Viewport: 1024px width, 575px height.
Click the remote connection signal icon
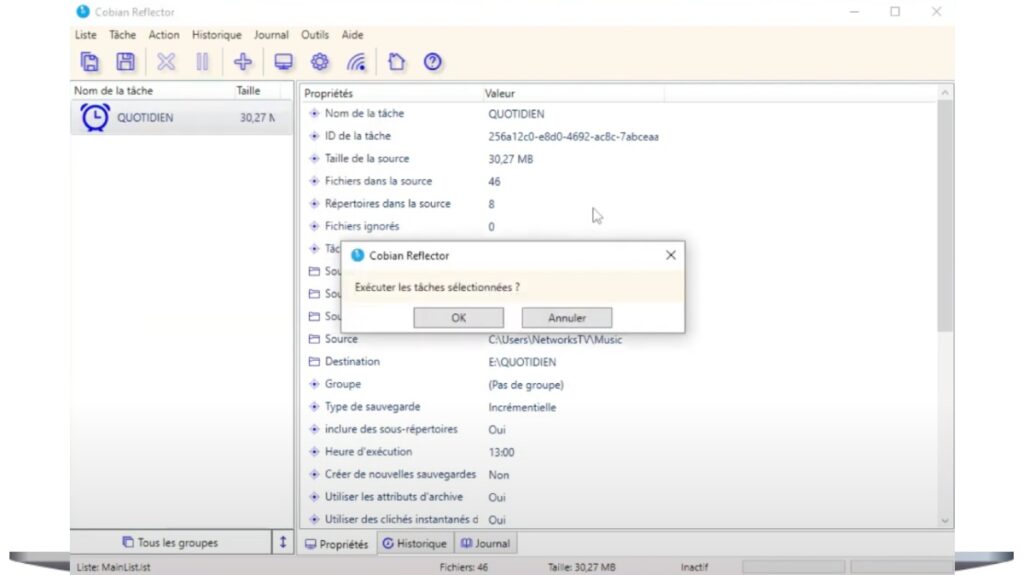[357, 62]
